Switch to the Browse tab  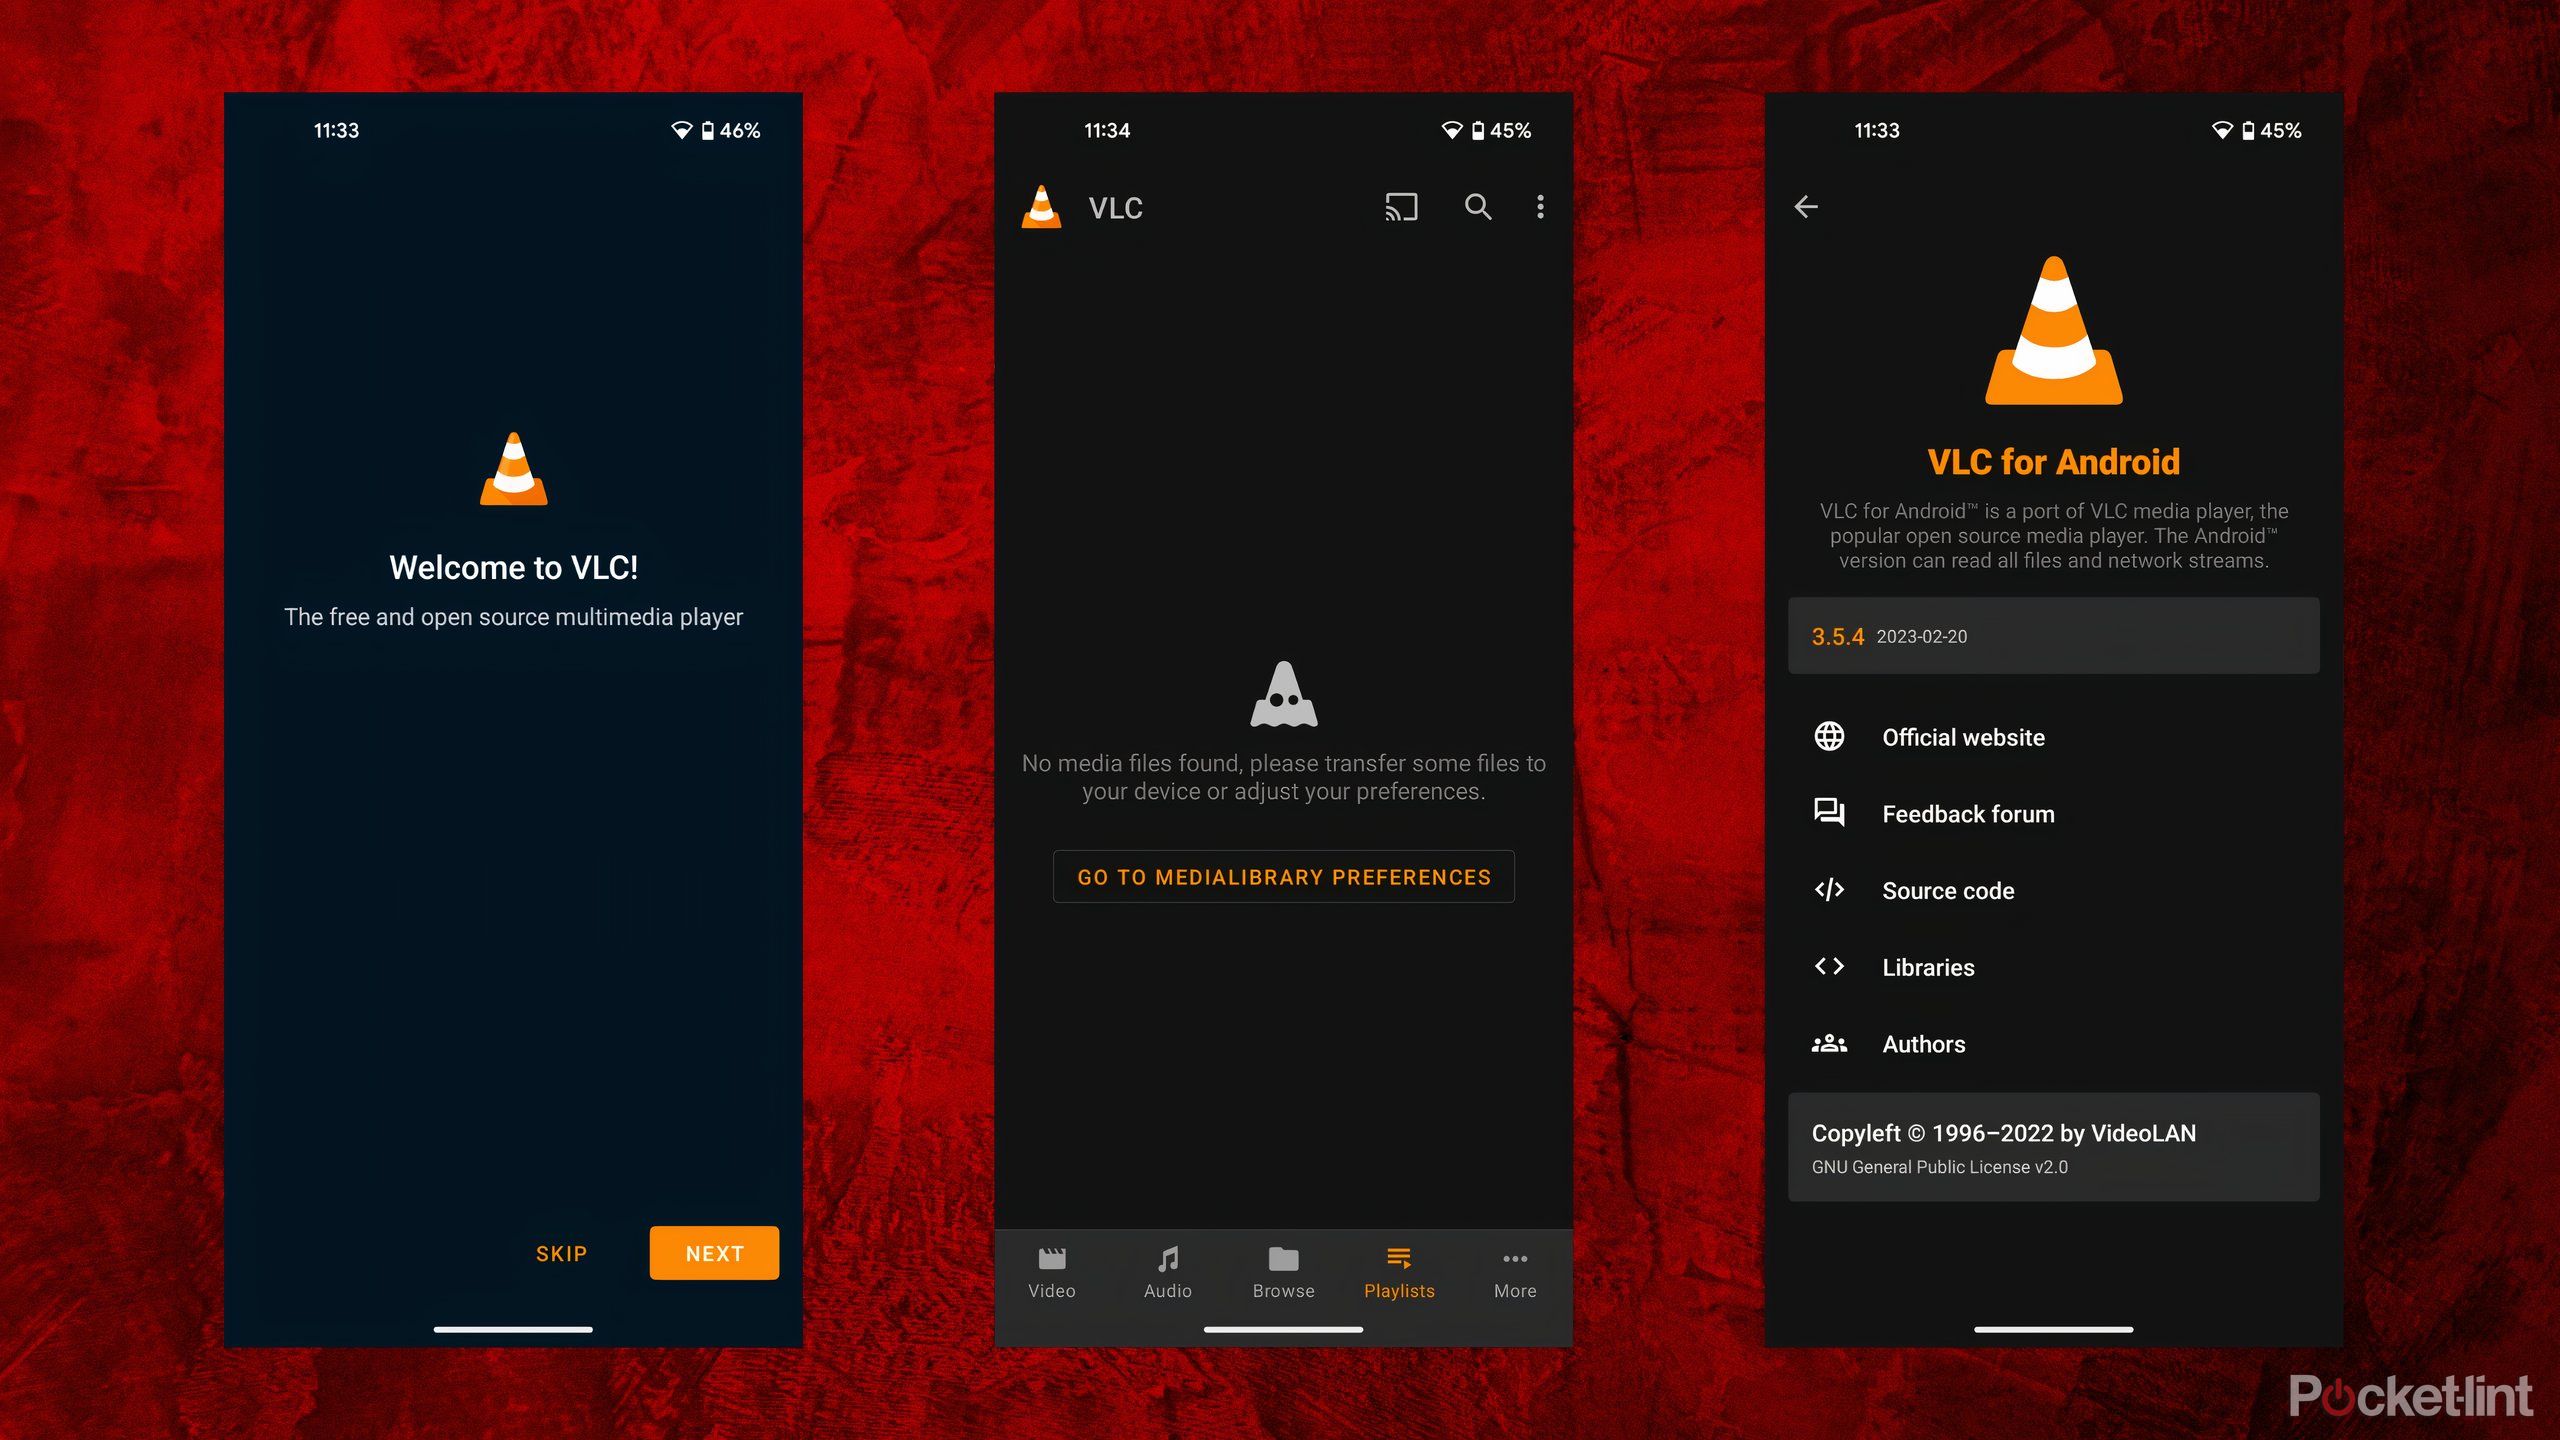tap(1284, 1269)
